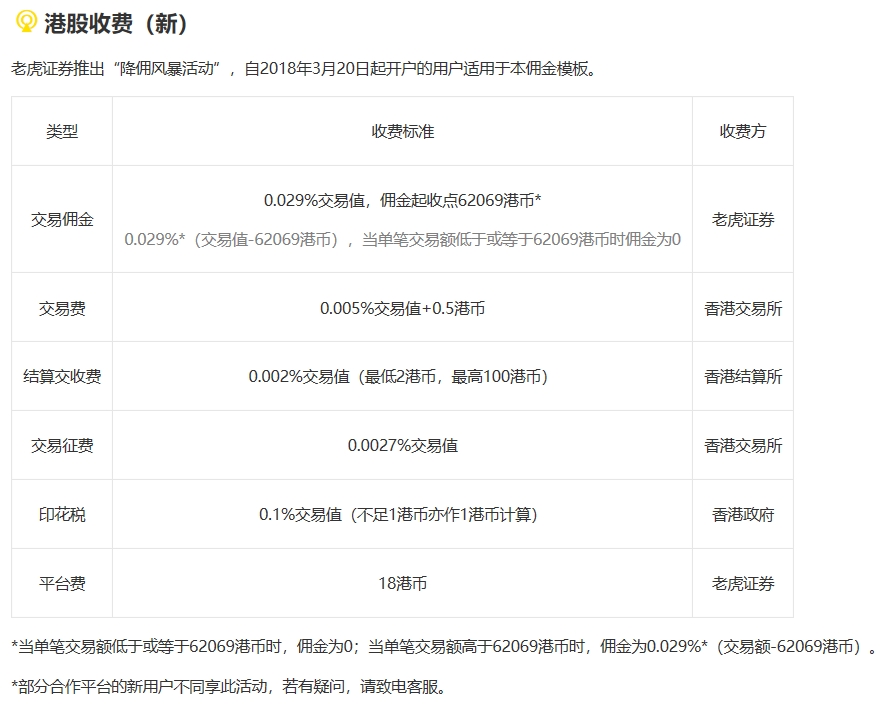Image resolution: width=889 pixels, height=724 pixels.
Task: Select the 交易佣金 row label
Action: 62,219
